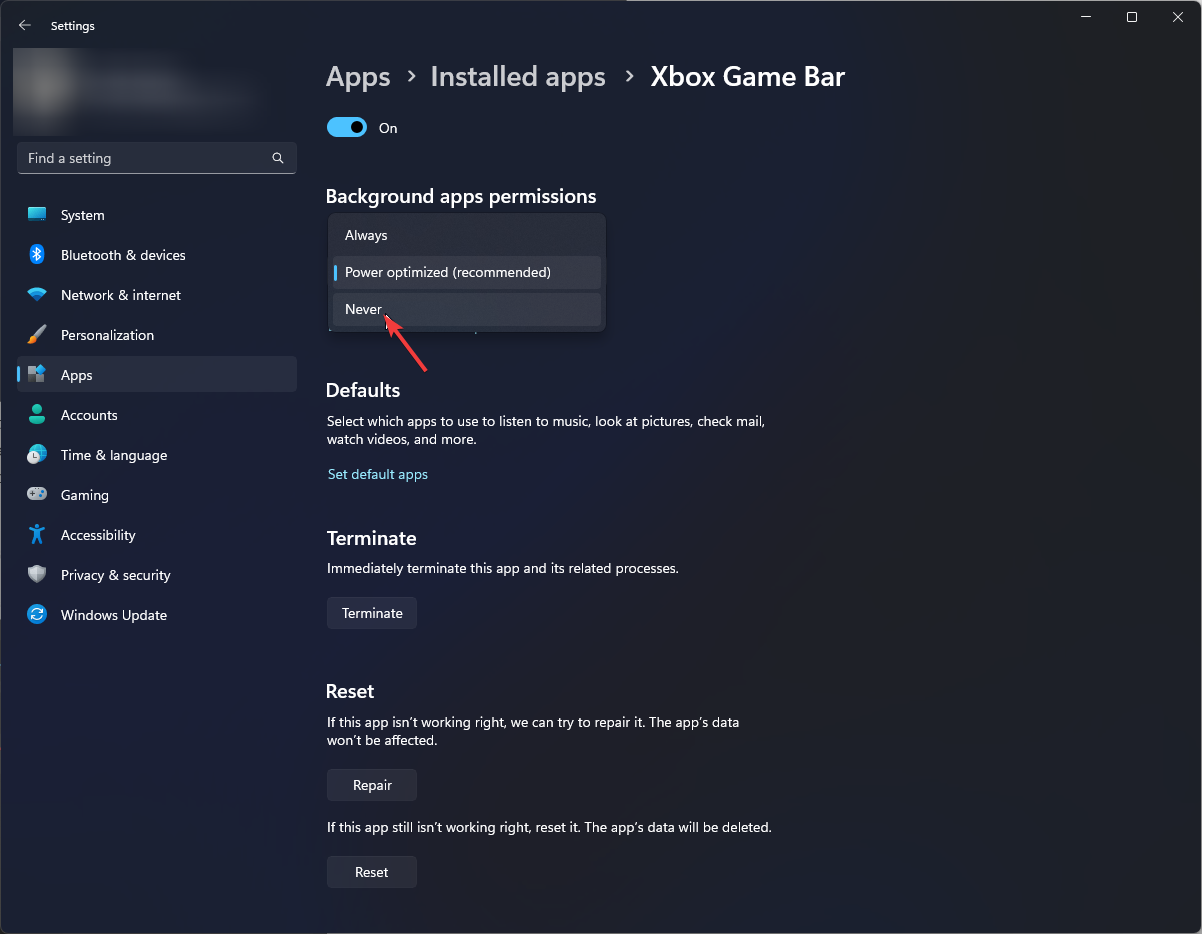
Task: Choose Power optimized (recommended) option
Action: [x=466, y=272]
